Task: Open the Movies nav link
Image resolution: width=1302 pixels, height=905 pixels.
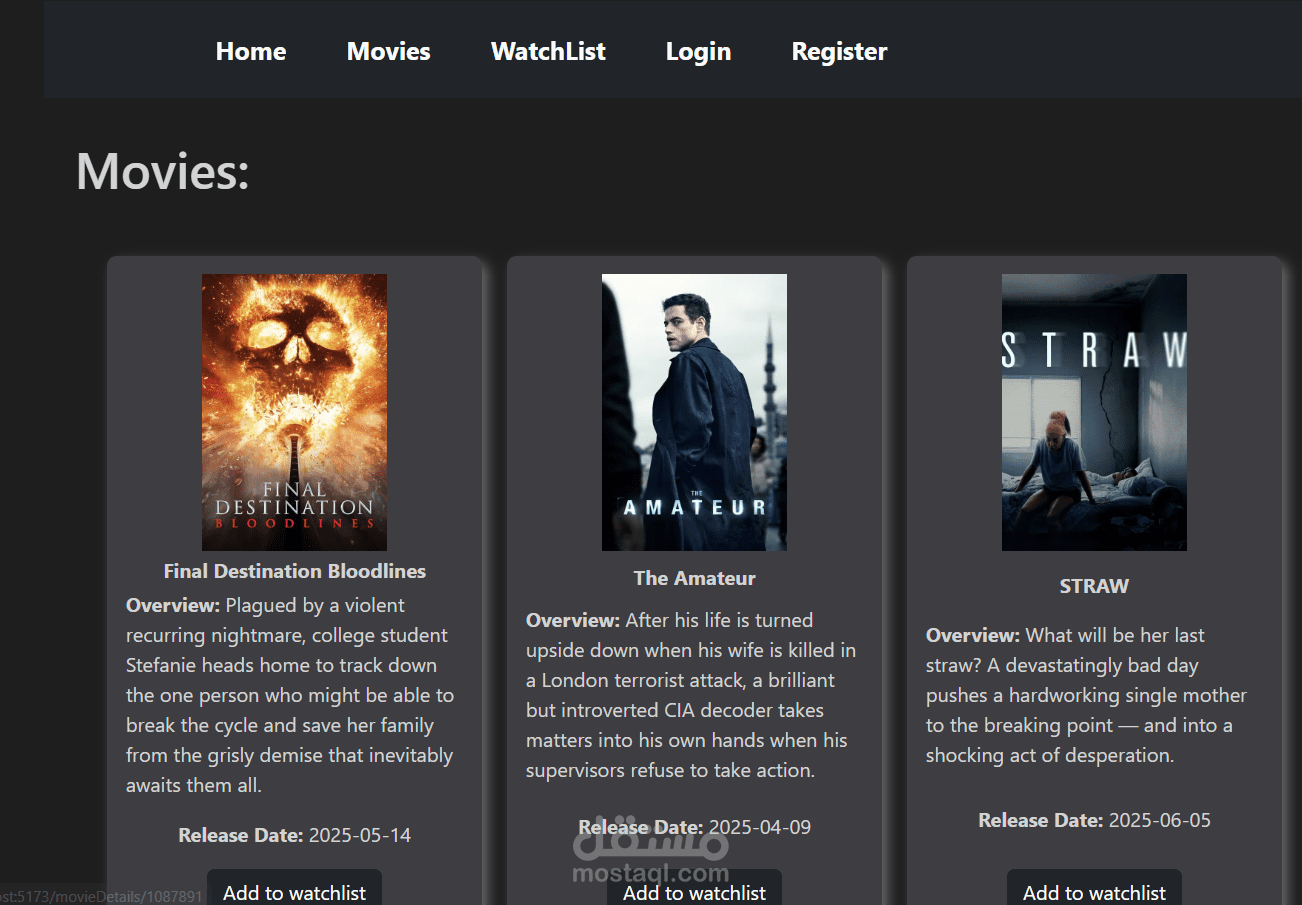Action: tap(389, 51)
